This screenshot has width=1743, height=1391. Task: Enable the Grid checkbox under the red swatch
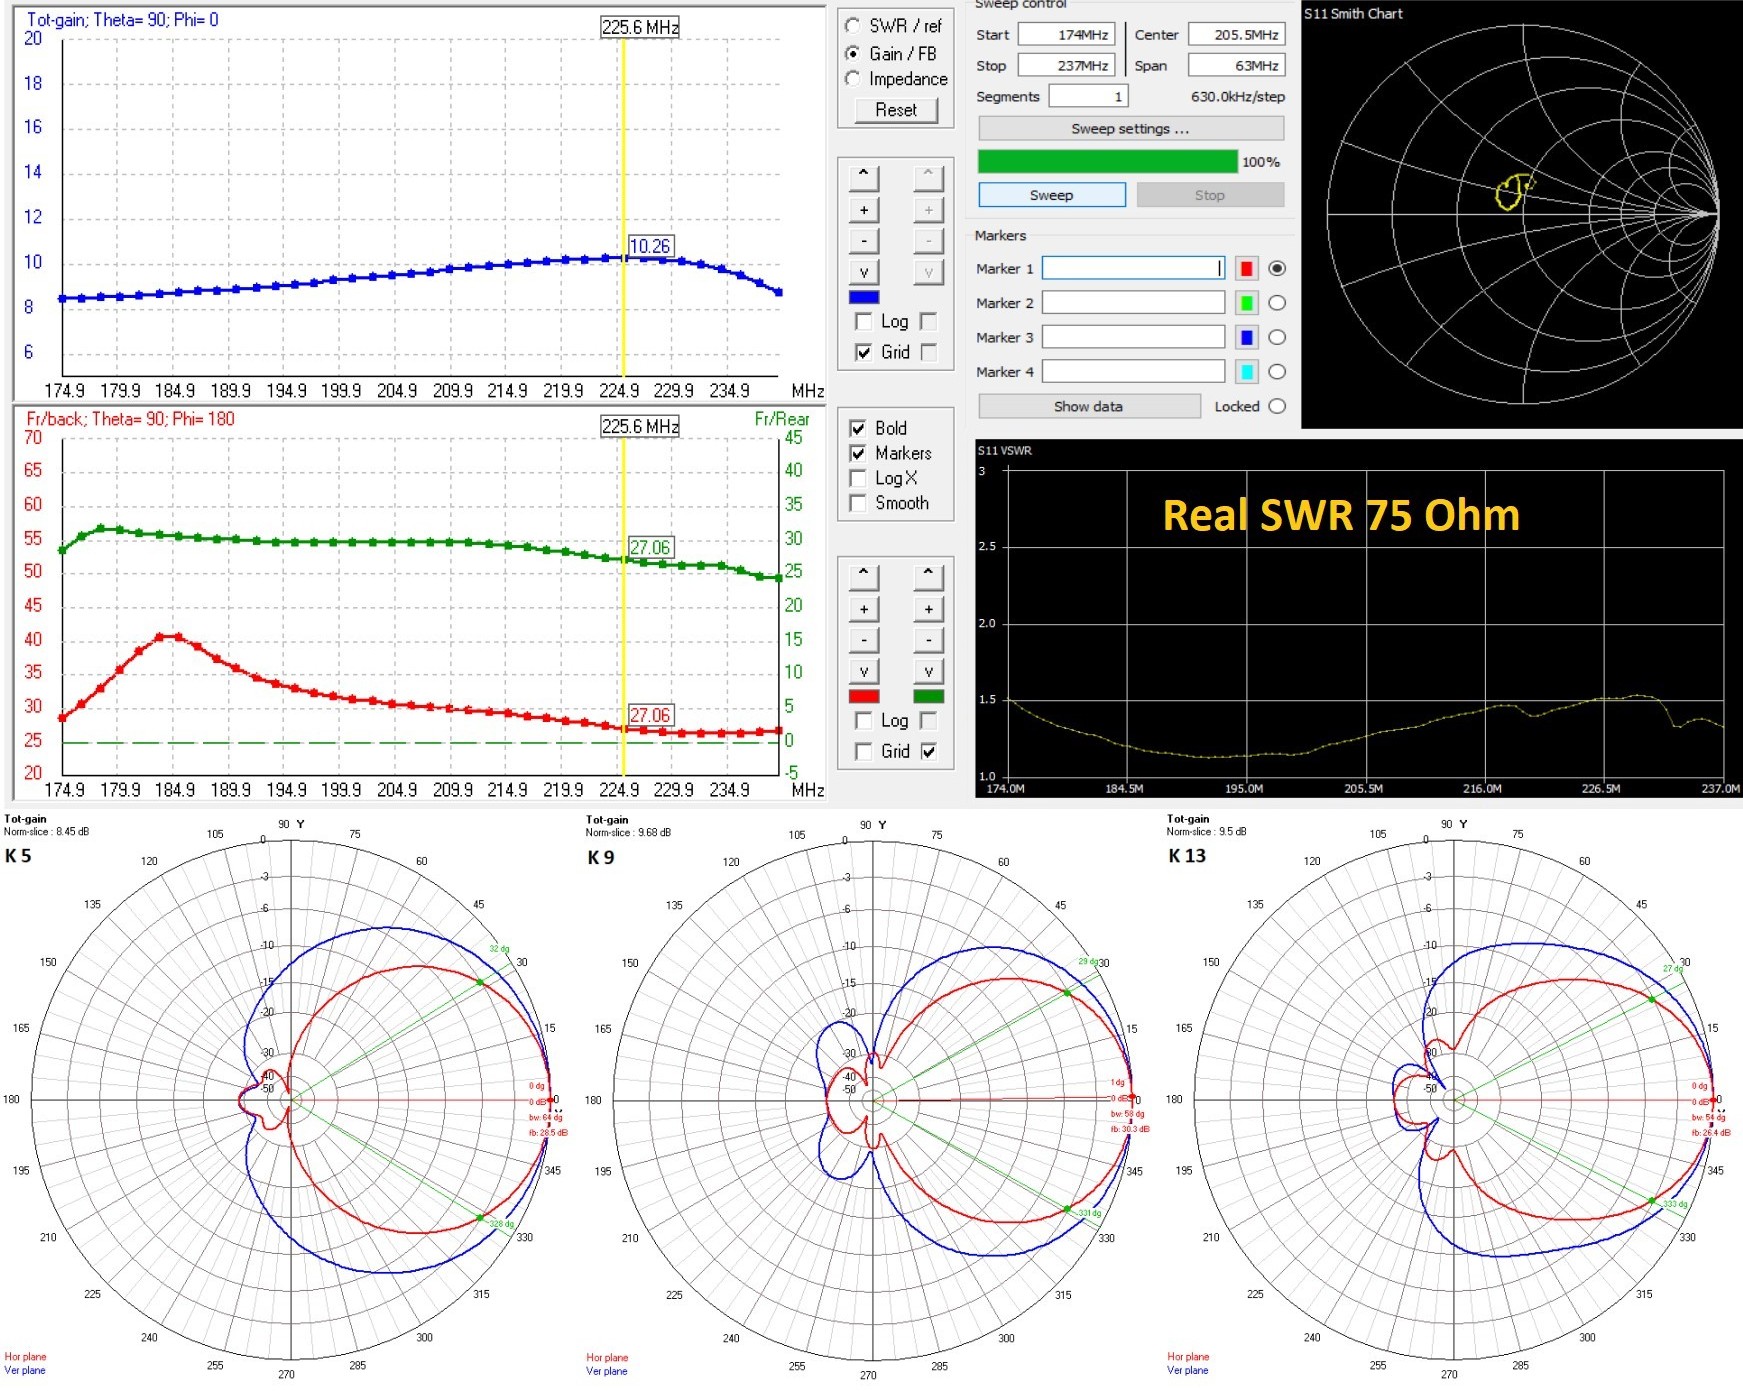864,751
